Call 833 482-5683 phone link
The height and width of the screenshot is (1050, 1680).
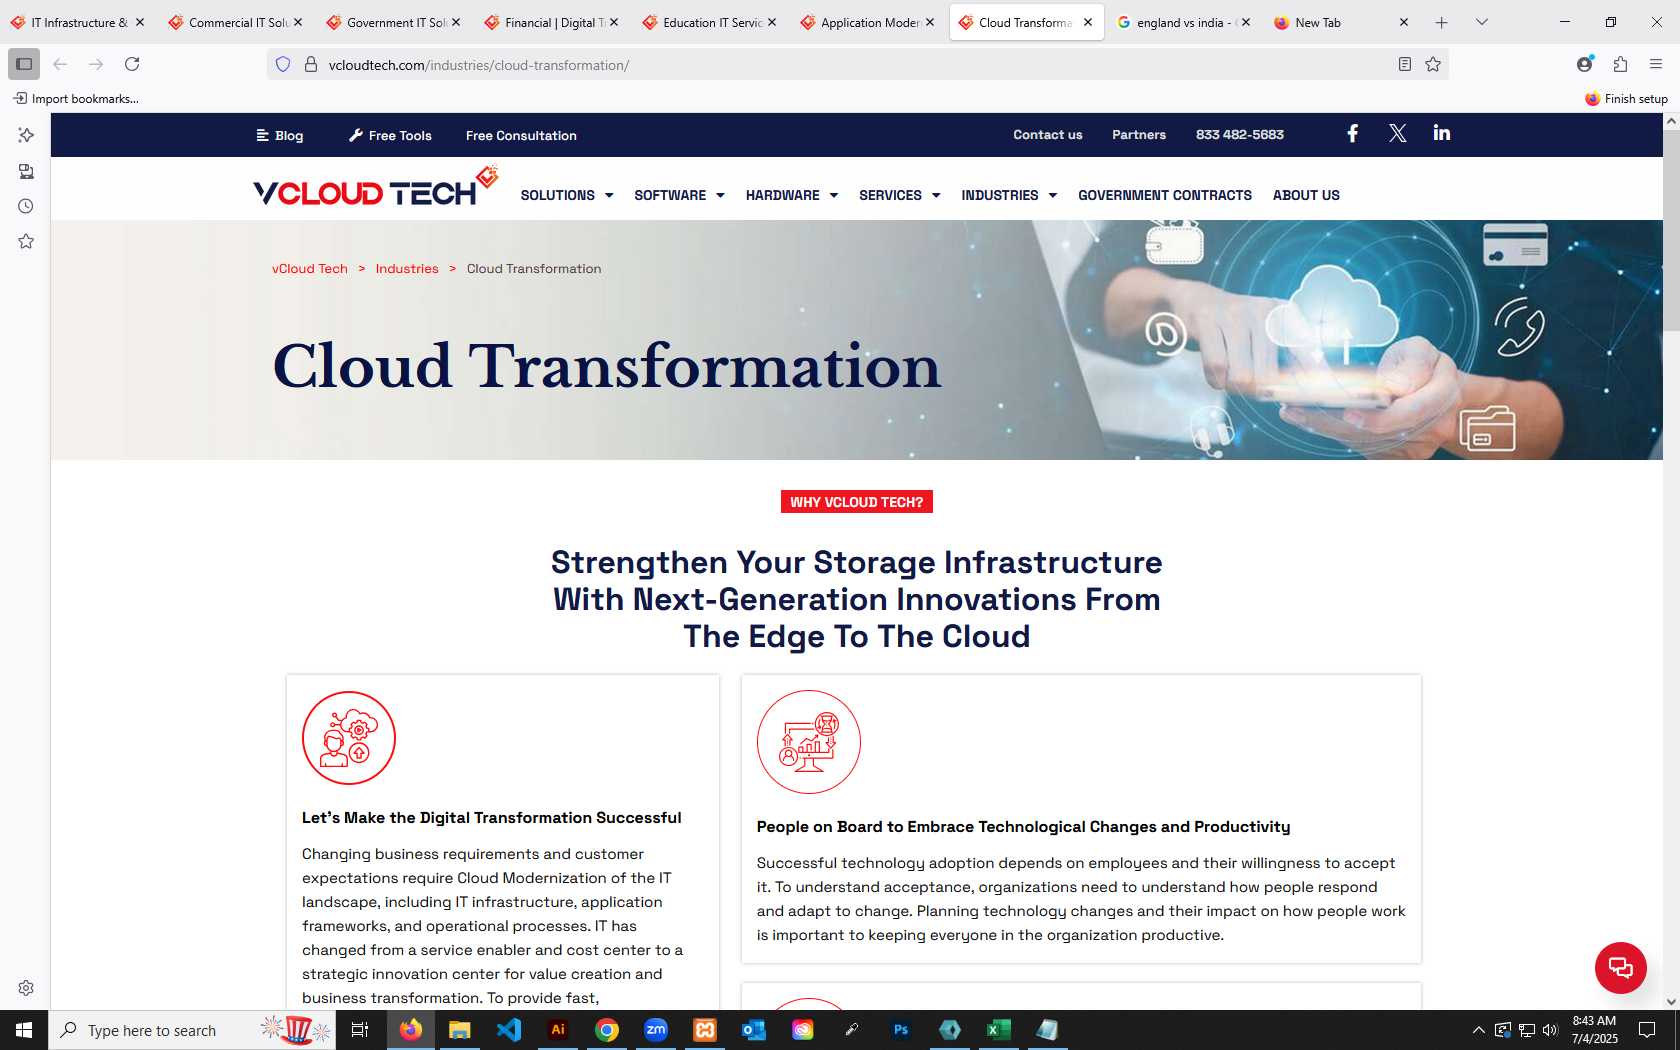pos(1239,134)
